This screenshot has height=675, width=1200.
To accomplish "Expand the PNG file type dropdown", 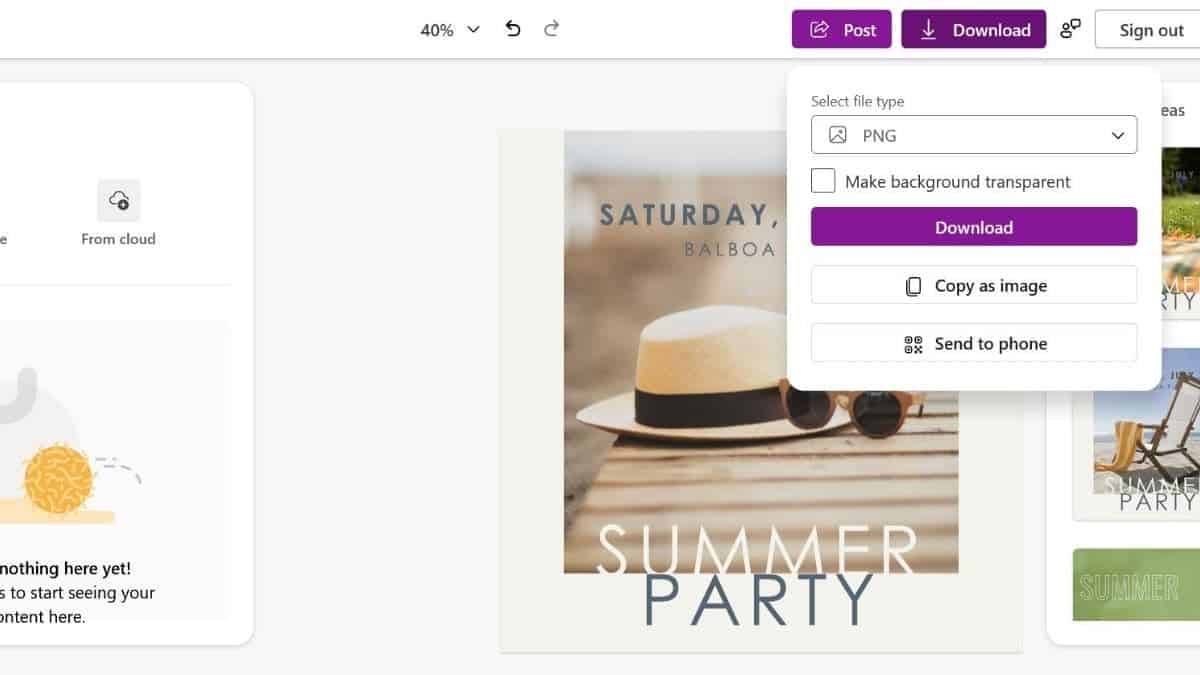I will click(973, 135).
